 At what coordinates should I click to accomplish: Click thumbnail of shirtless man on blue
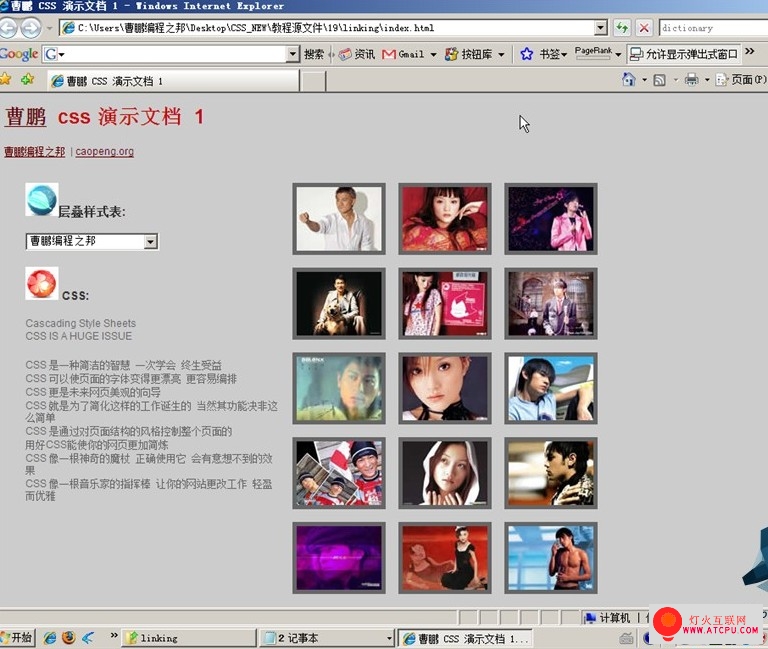point(551,558)
